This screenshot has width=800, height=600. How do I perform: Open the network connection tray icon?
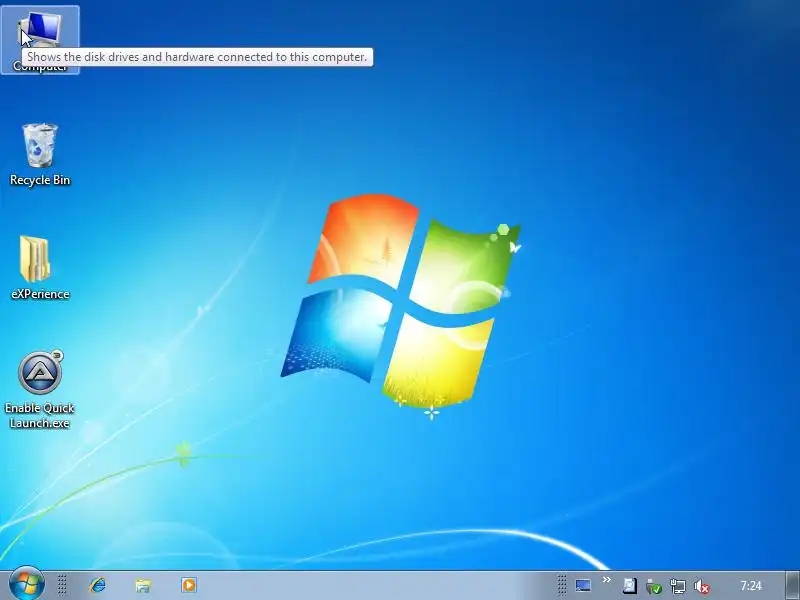pyautogui.click(x=678, y=586)
